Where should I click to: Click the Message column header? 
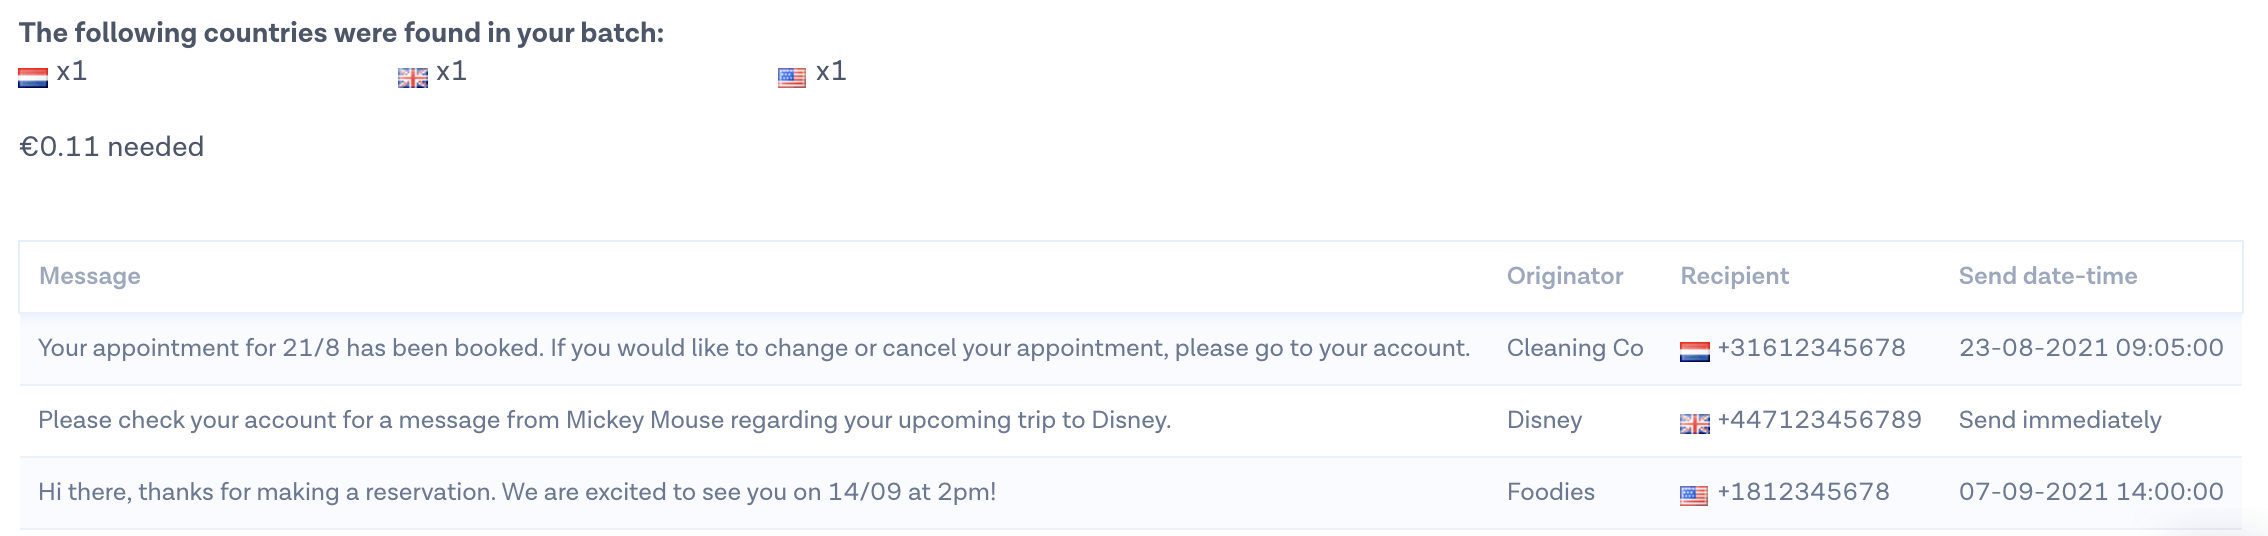pos(89,276)
